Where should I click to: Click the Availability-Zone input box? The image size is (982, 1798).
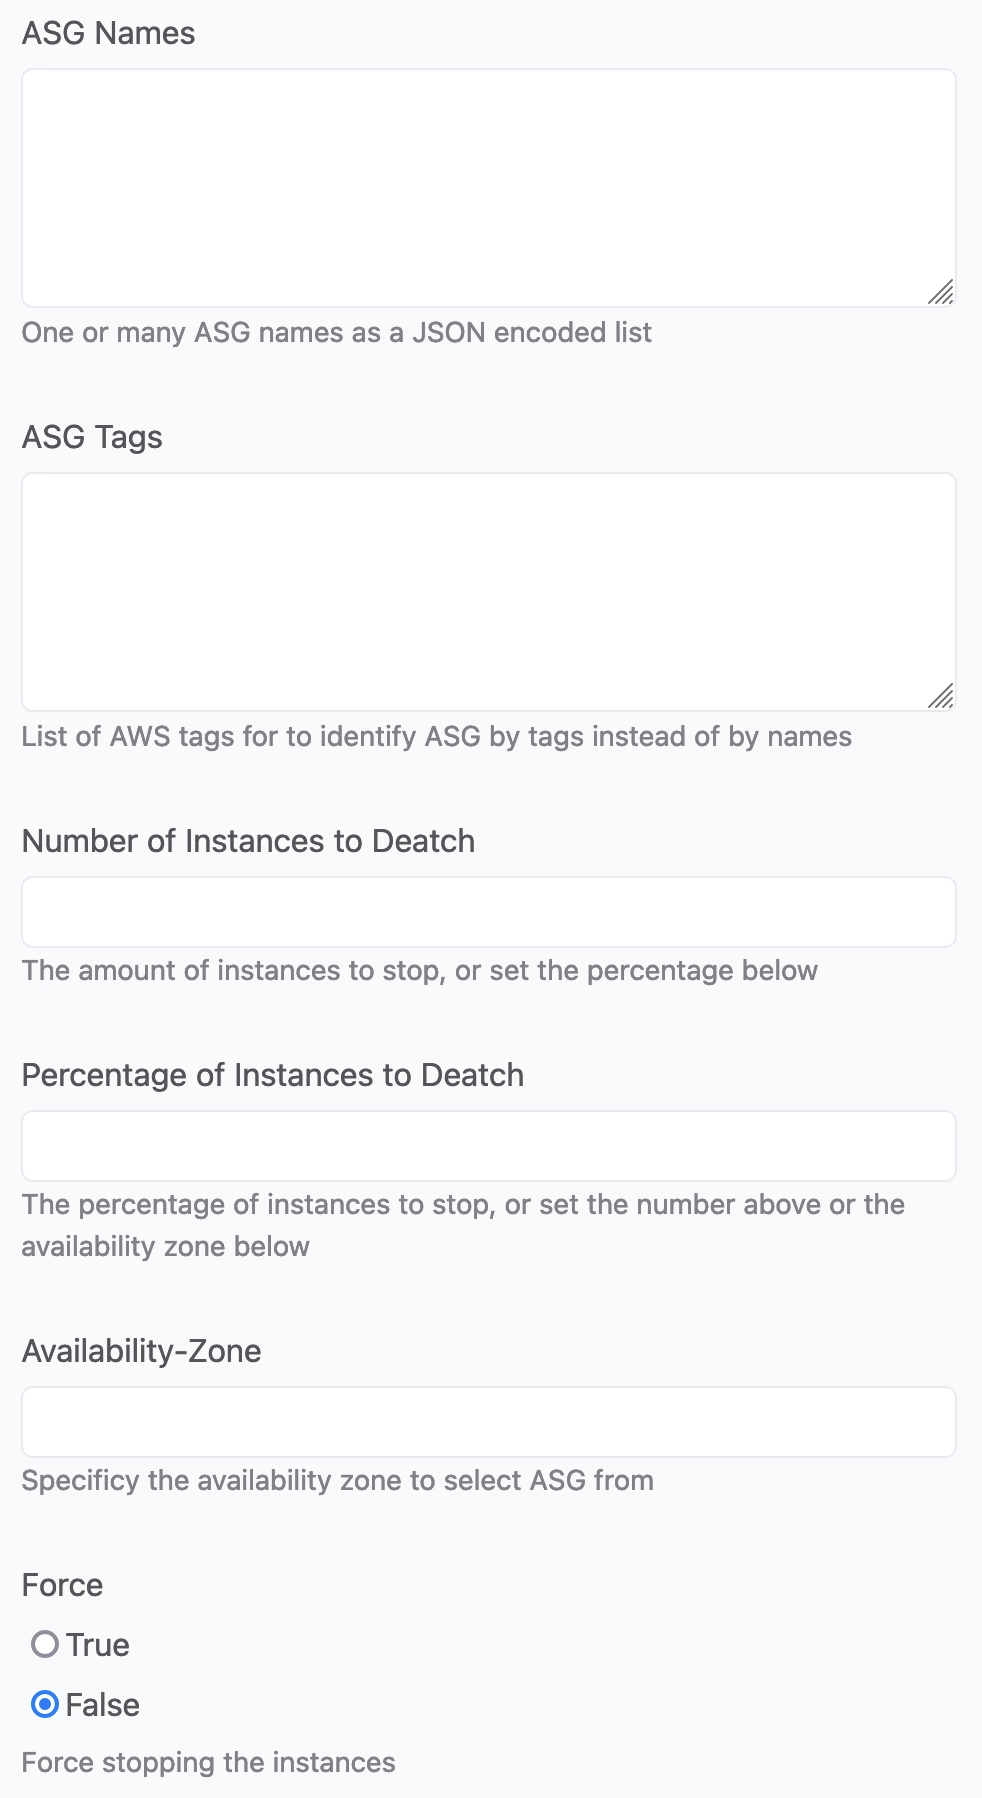[x=488, y=1422]
